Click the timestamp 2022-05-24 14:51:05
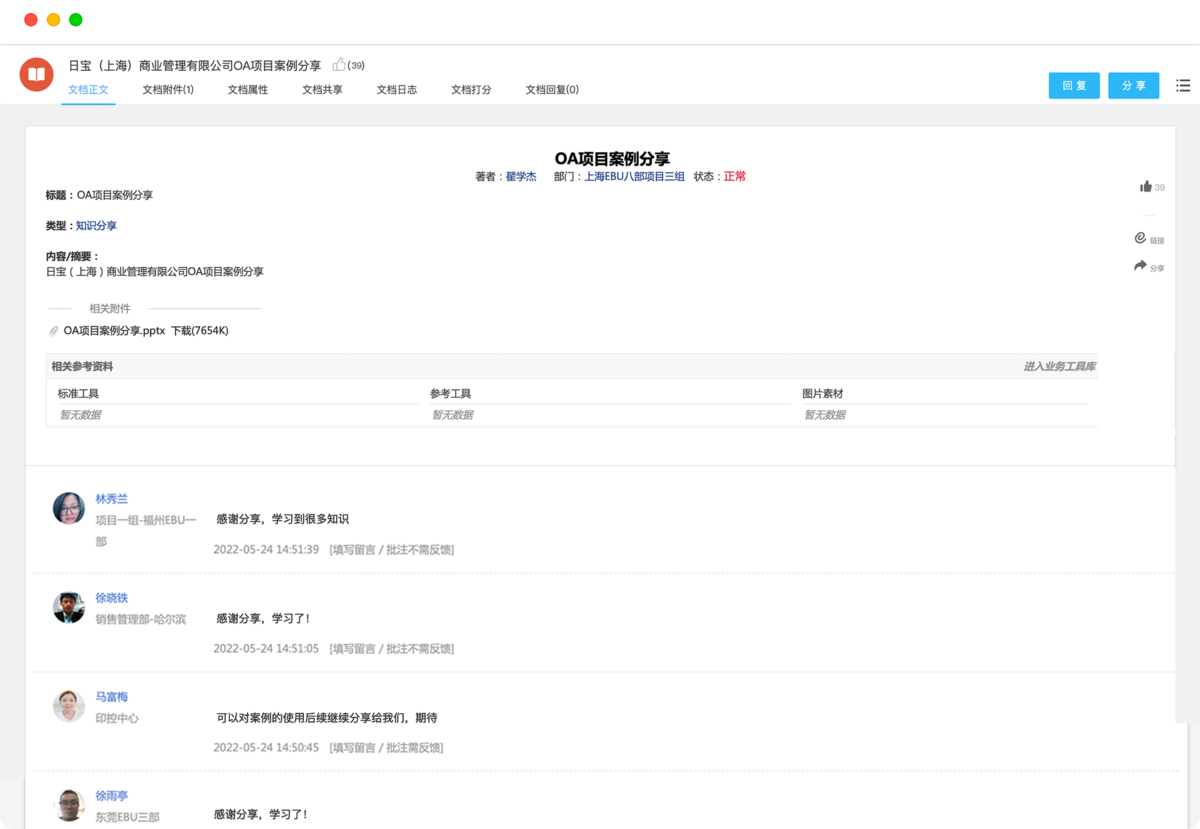Screen dimensions: 1200x829 pyautogui.click(x=266, y=648)
